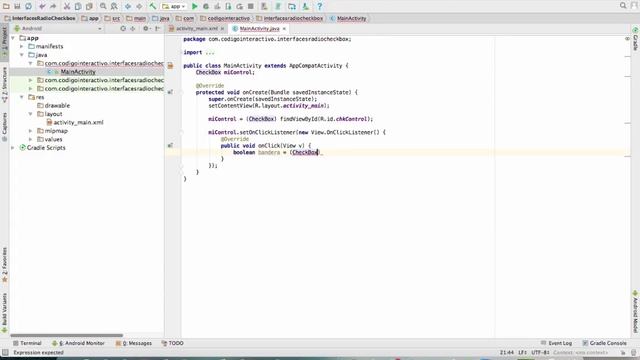Image resolution: width=640 pixels, height=360 pixels.
Task: Open the Android Monitor tool window
Action: (78, 343)
